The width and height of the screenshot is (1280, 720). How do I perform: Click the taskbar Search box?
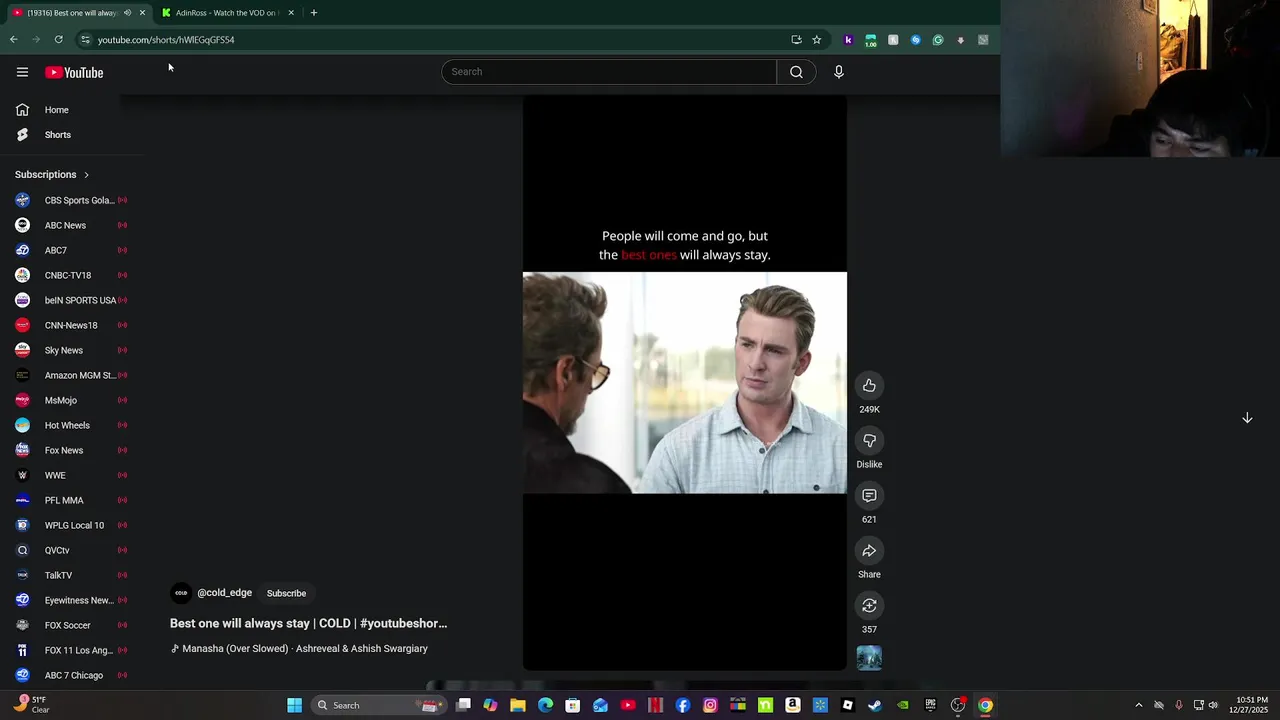point(380,705)
